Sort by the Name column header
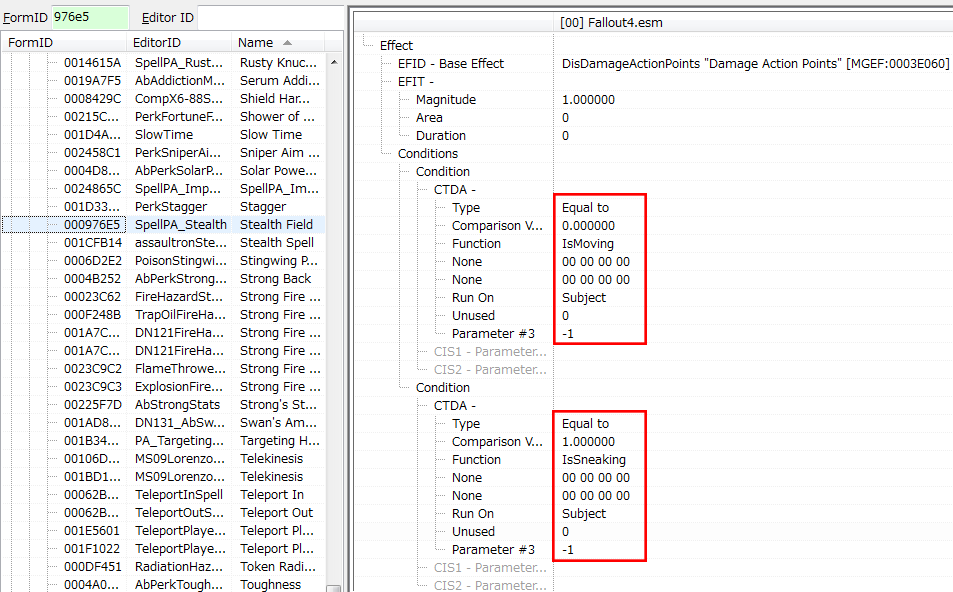 pos(278,43)
